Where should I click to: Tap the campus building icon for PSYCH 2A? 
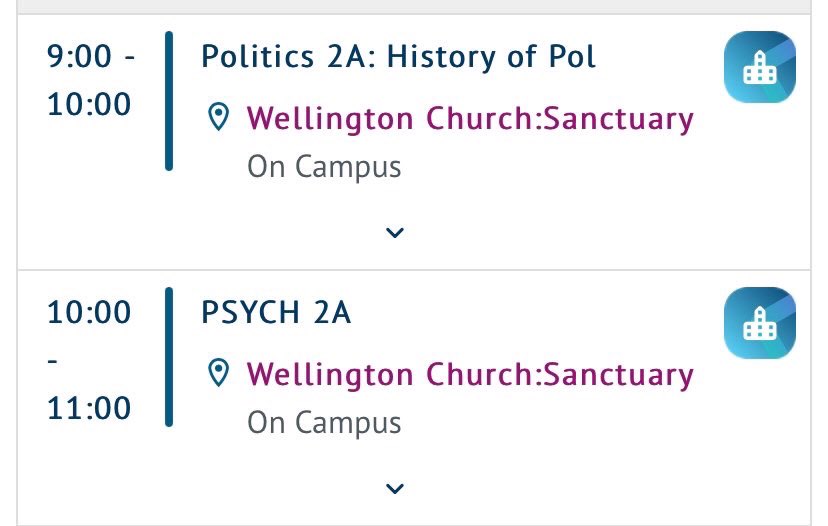(x=759, y=323)
